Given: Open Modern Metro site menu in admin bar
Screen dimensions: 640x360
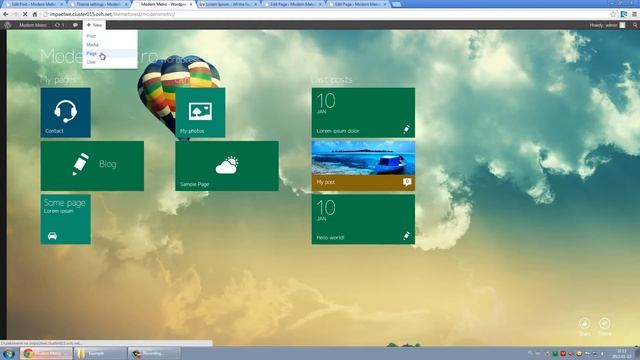Looking at the screenshot, I should point(33,25).
